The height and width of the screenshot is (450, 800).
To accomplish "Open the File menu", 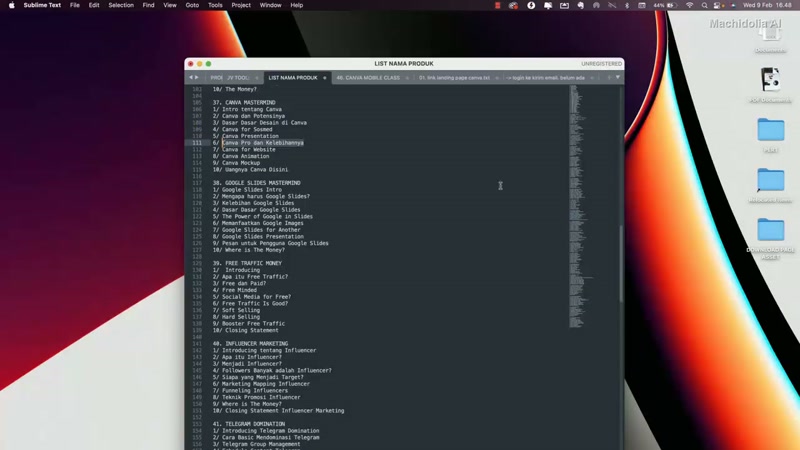I will (x=74, y=5).
